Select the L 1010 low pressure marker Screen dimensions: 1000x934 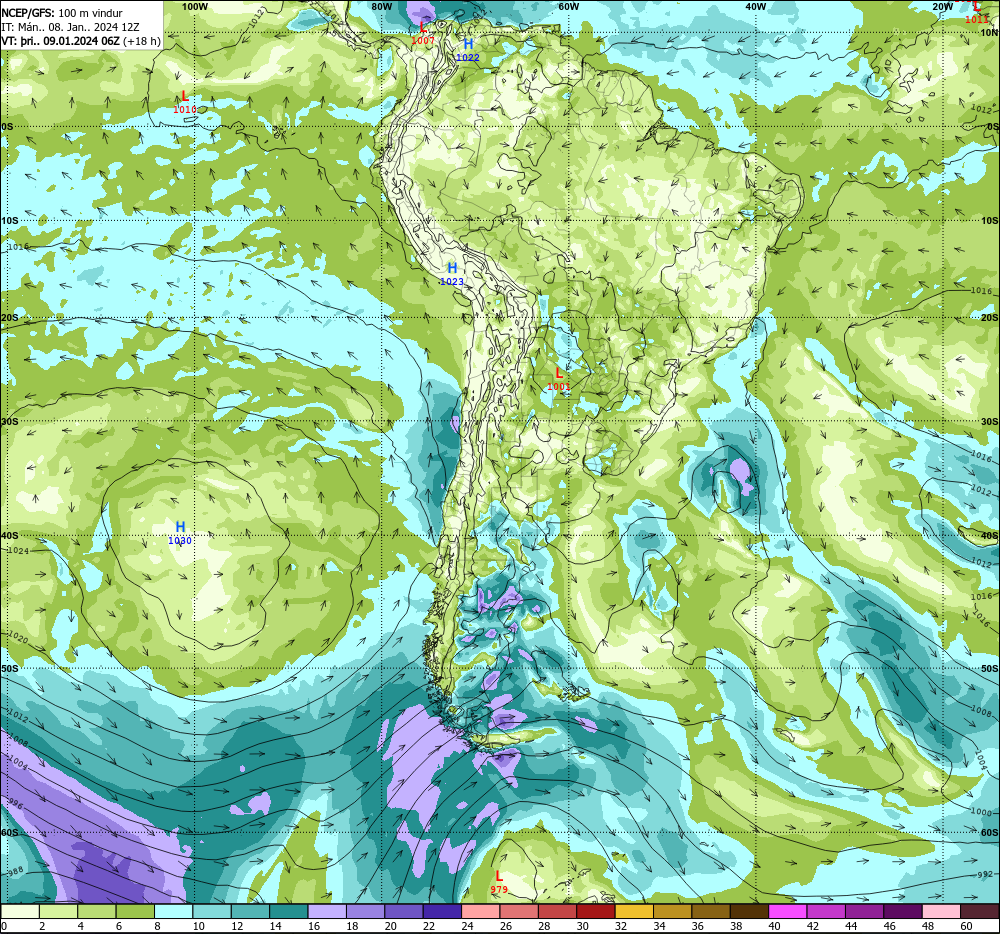click(x=185, y=102)
